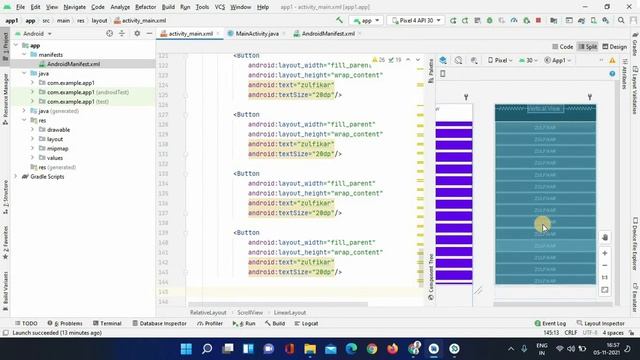Click the CRLF line separator status
The width and height of the screenshot is (640, 360).
pos(571,333)
